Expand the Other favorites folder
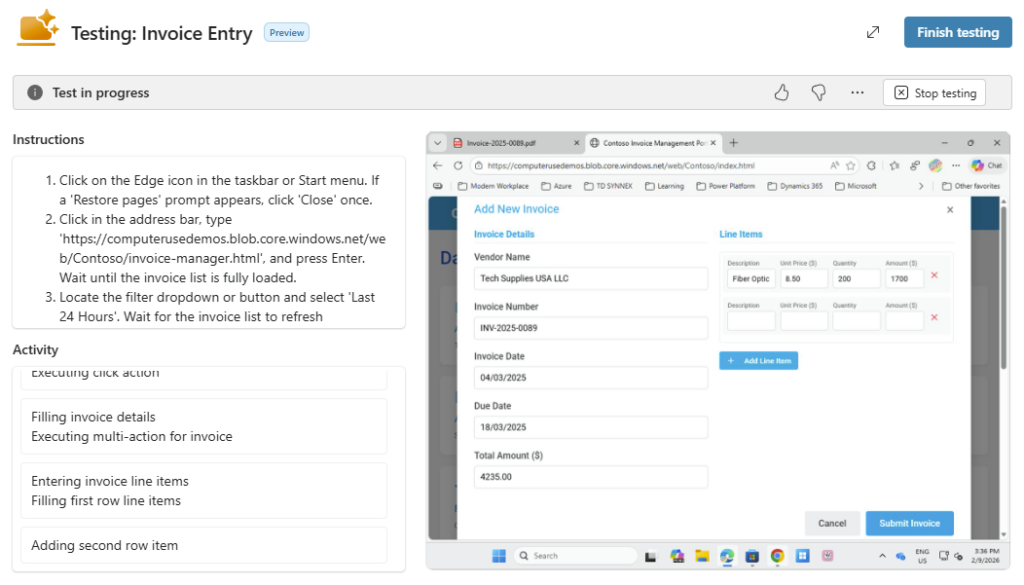Screen dimensions: 1024x585 click(x=969, y=186)
